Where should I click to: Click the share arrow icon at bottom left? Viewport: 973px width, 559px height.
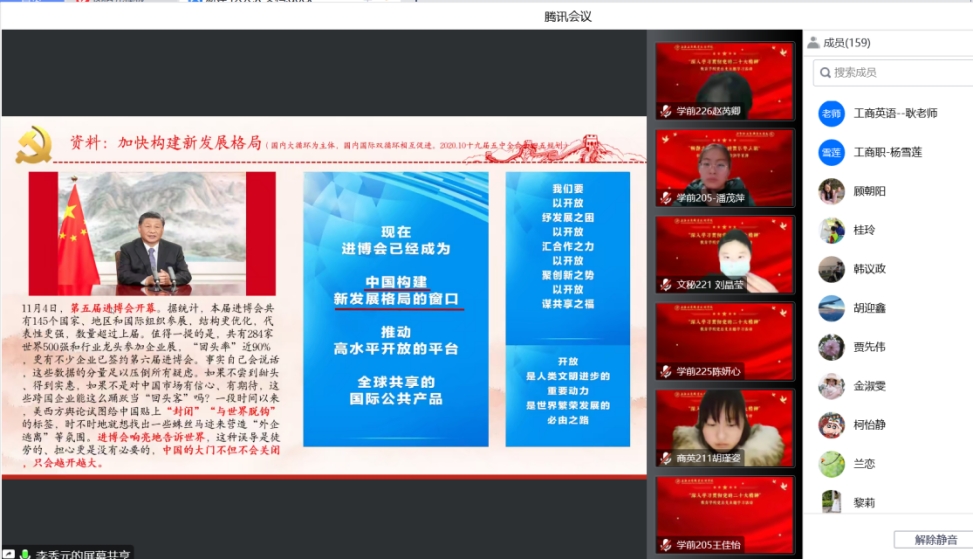8,554
